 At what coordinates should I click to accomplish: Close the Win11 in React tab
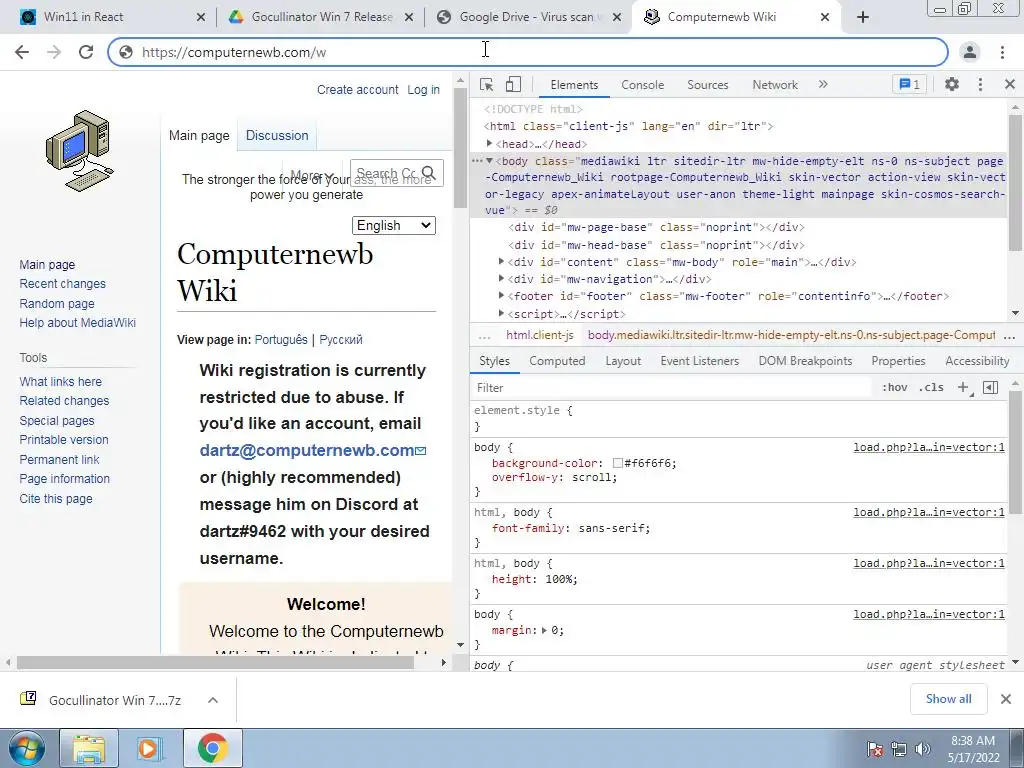point(201,18)
